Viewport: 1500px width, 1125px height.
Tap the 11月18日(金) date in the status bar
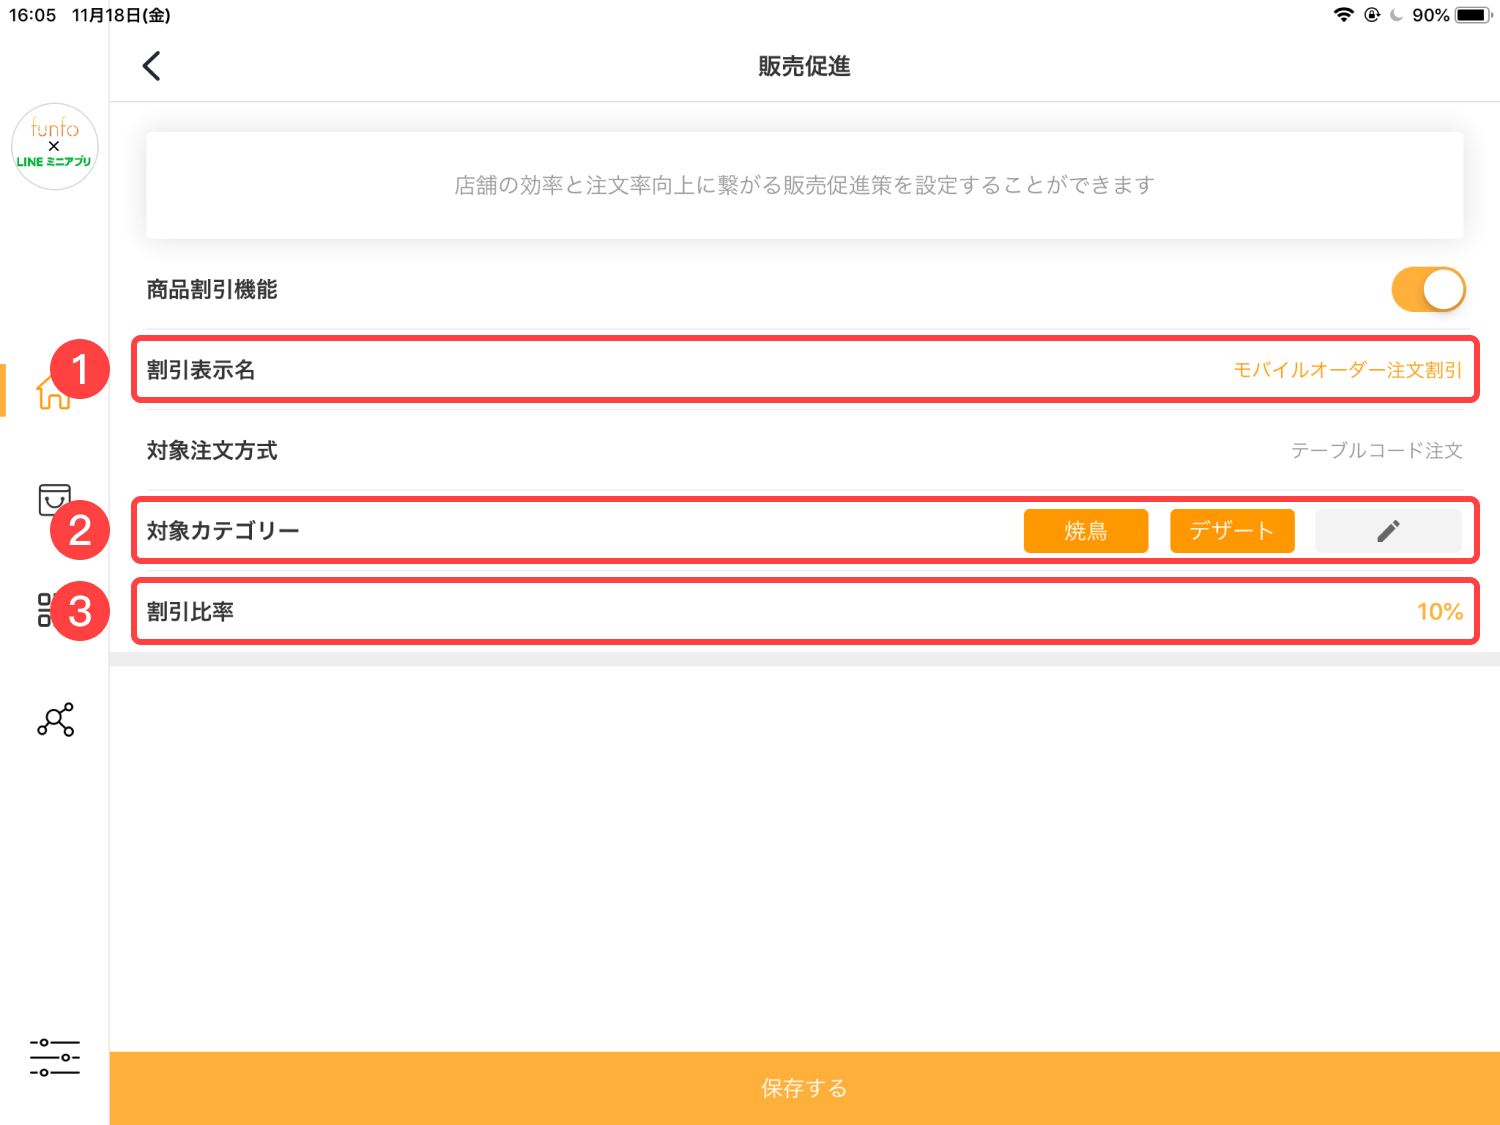pos(121,15)
